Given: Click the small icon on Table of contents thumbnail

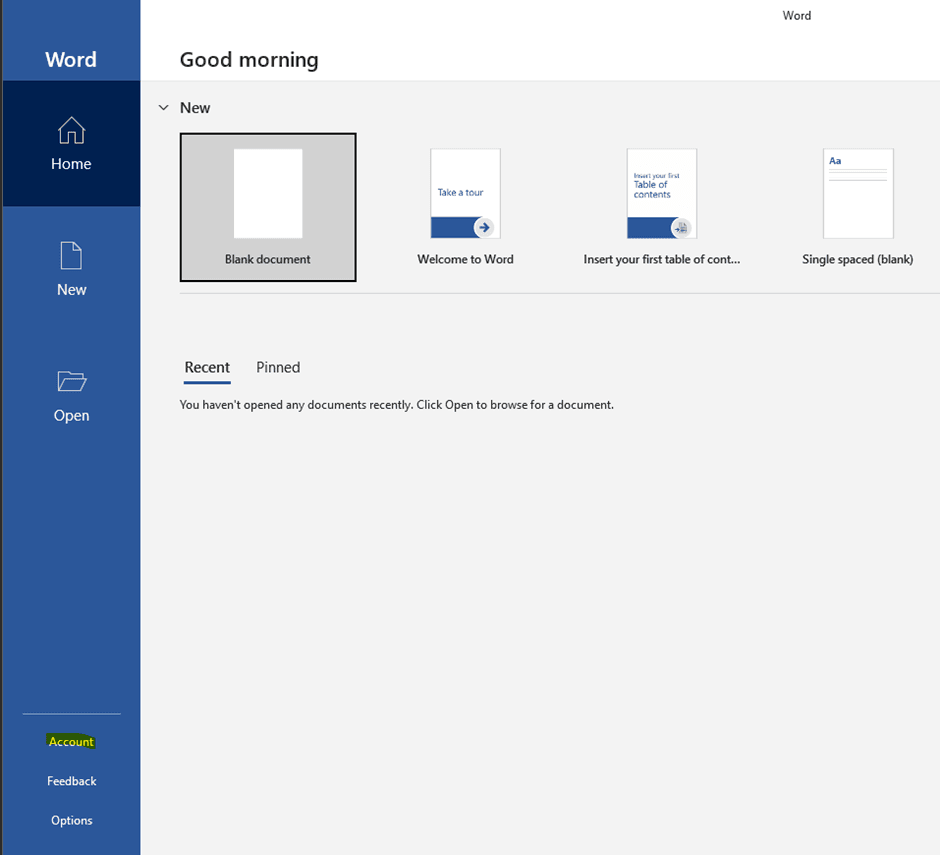Looking at the screenshot, I should pos(681,228).
